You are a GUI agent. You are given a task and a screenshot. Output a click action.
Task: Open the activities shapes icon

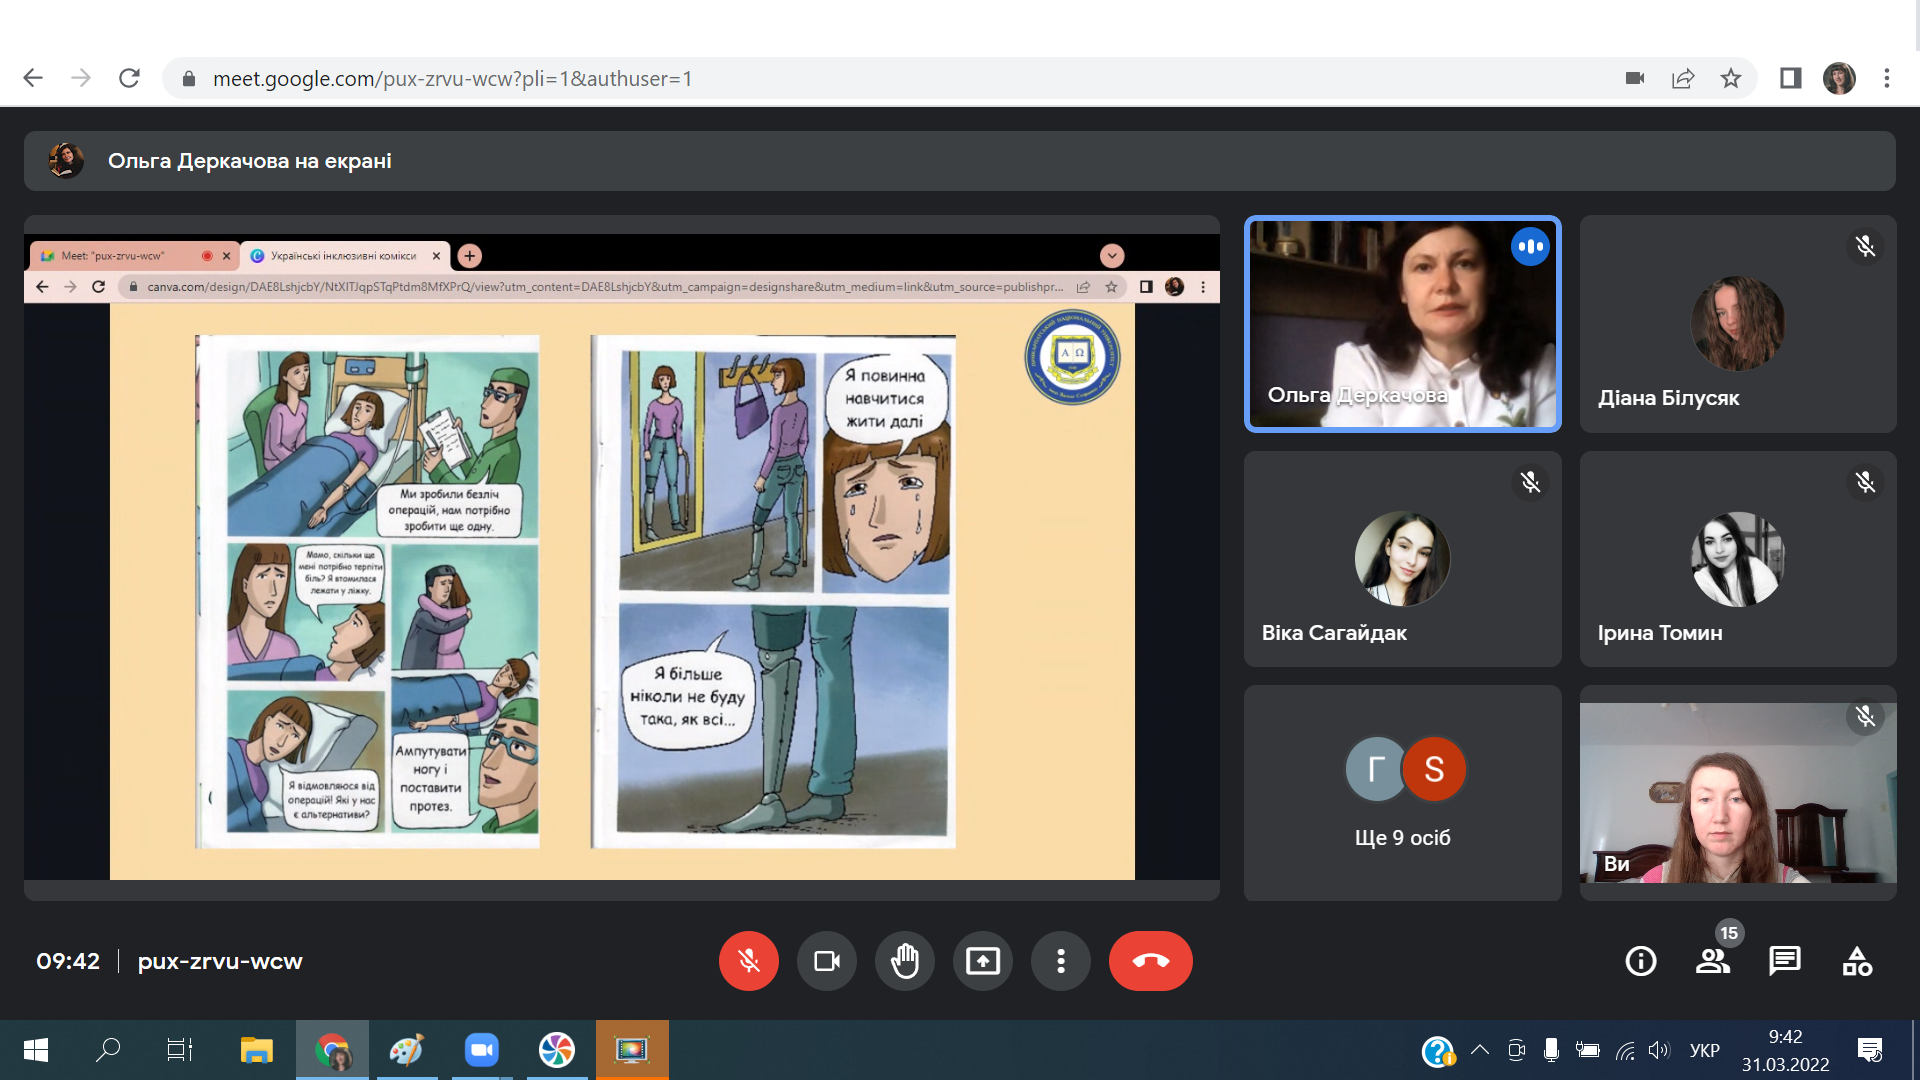1856,961
